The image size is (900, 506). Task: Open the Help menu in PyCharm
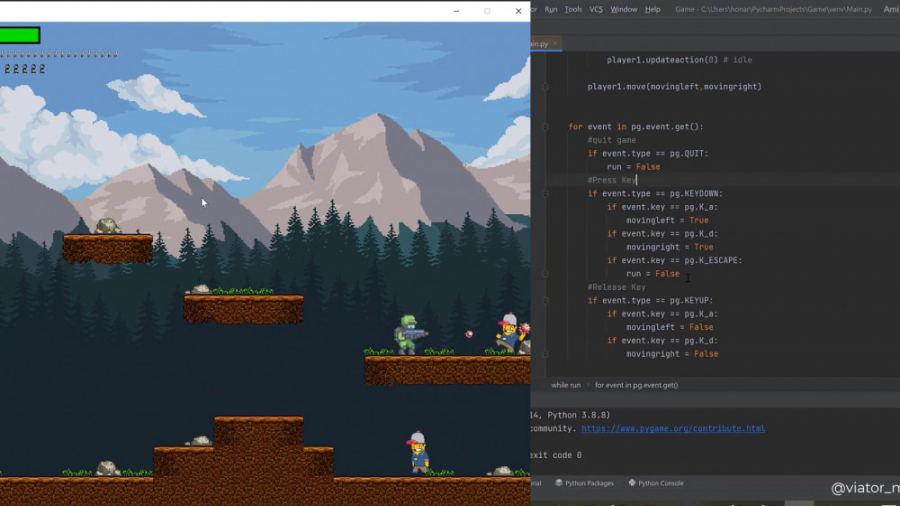652,9
